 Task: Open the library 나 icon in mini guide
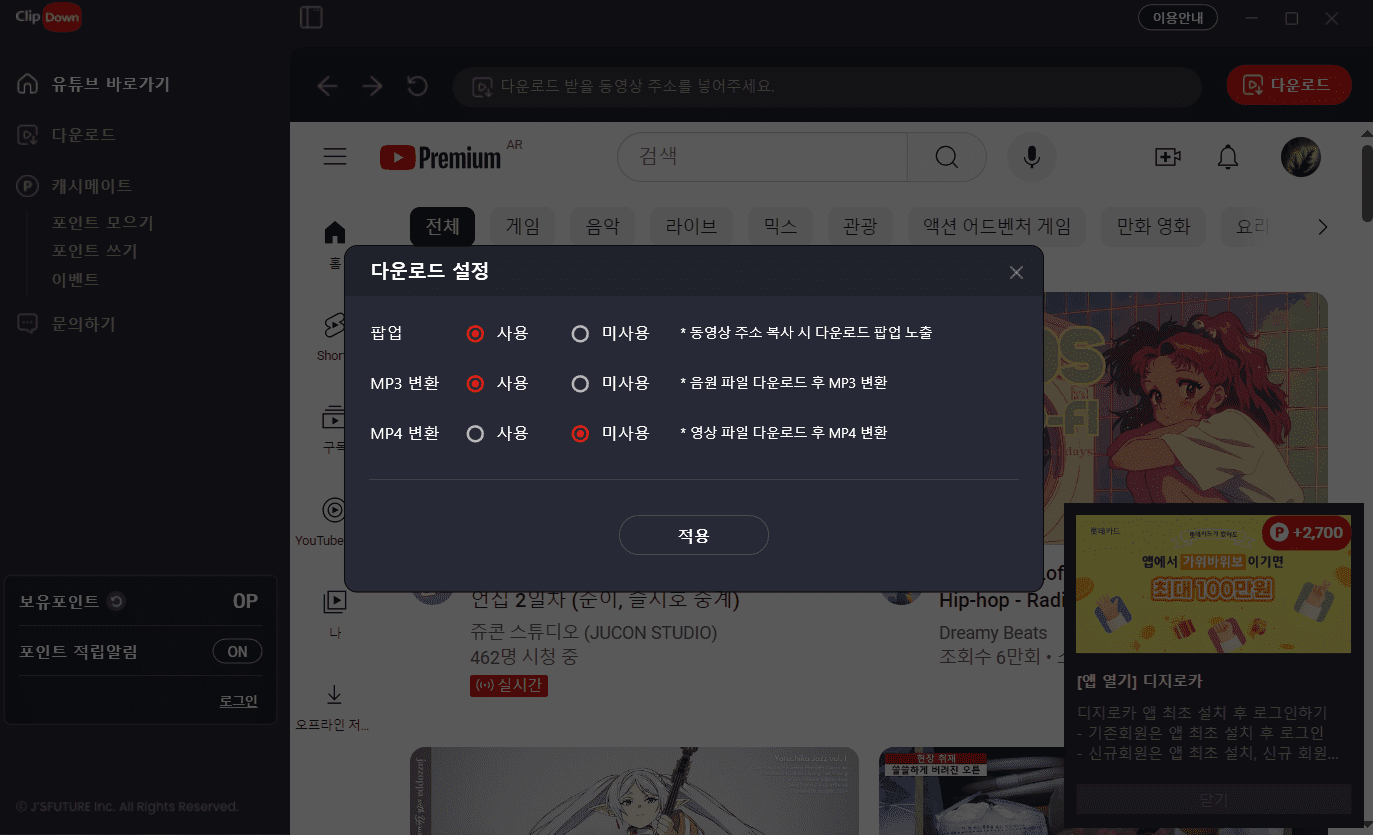(334, 601)
